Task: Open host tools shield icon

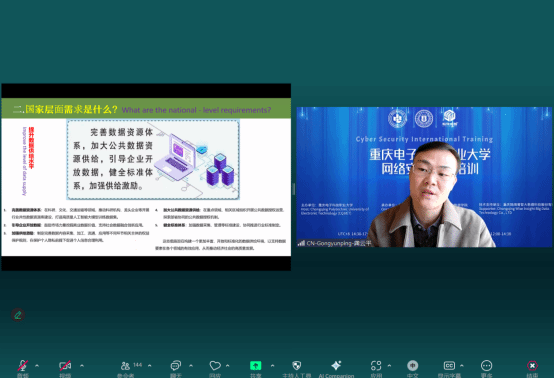Action: (297, 368)
